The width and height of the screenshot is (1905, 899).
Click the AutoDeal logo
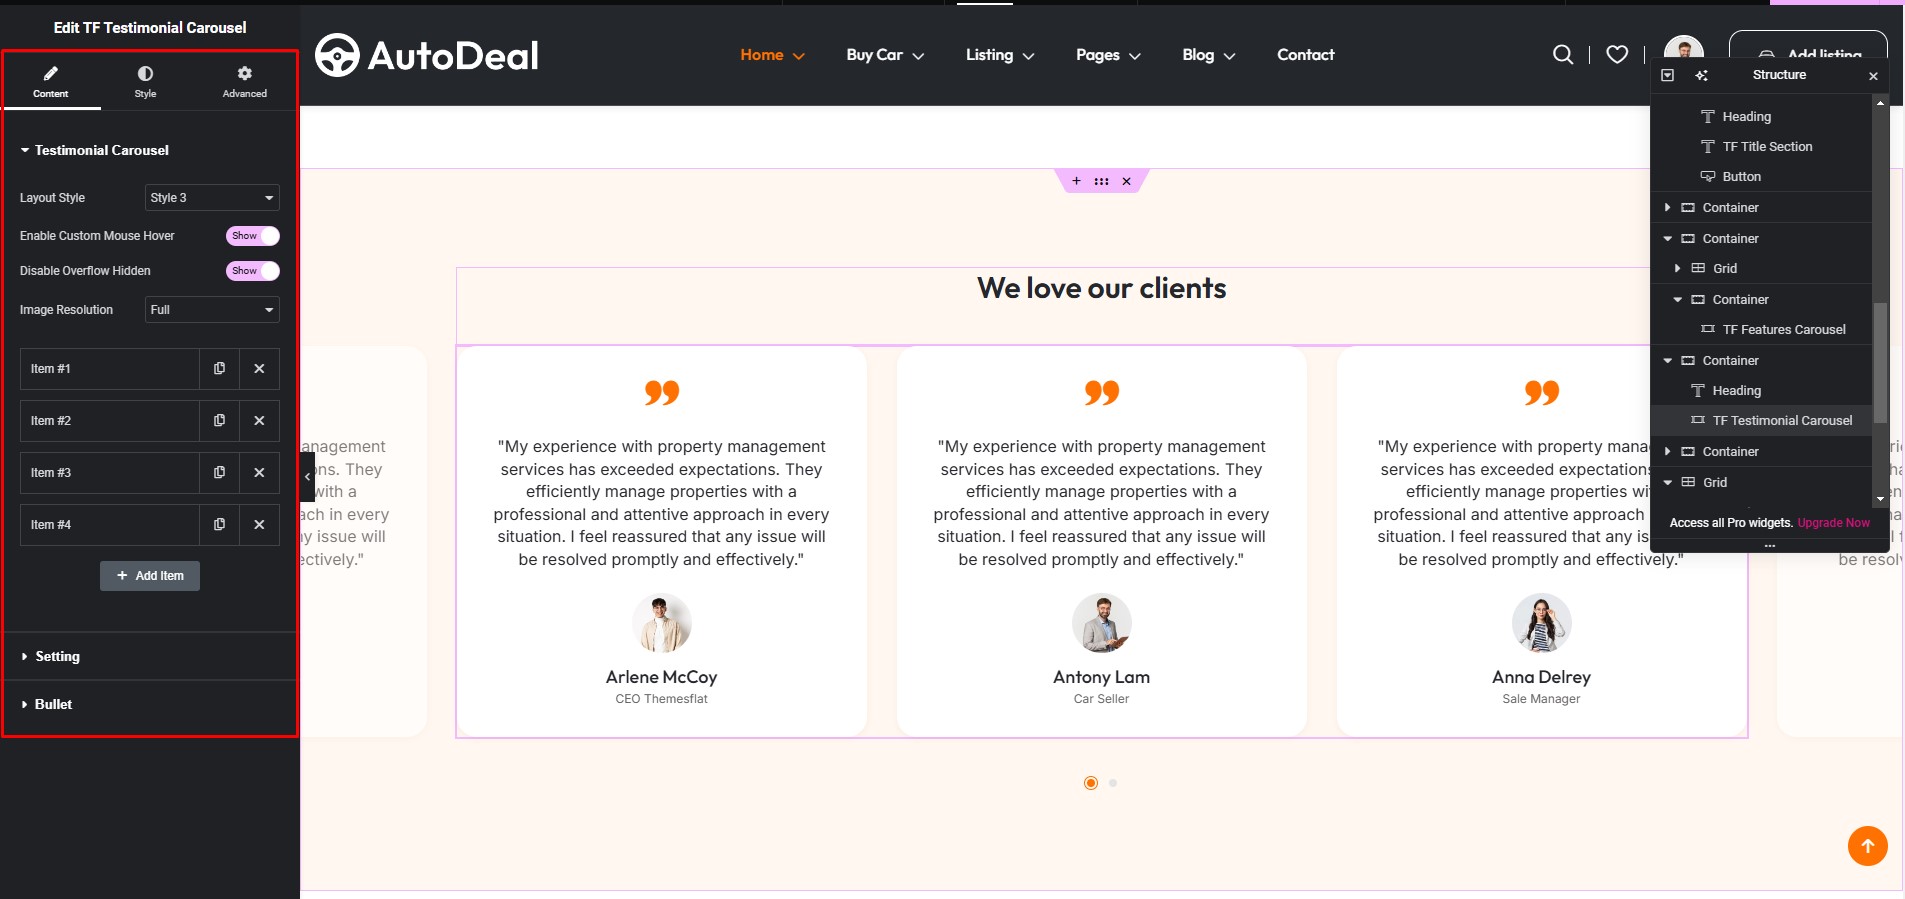tap(427, 55)
